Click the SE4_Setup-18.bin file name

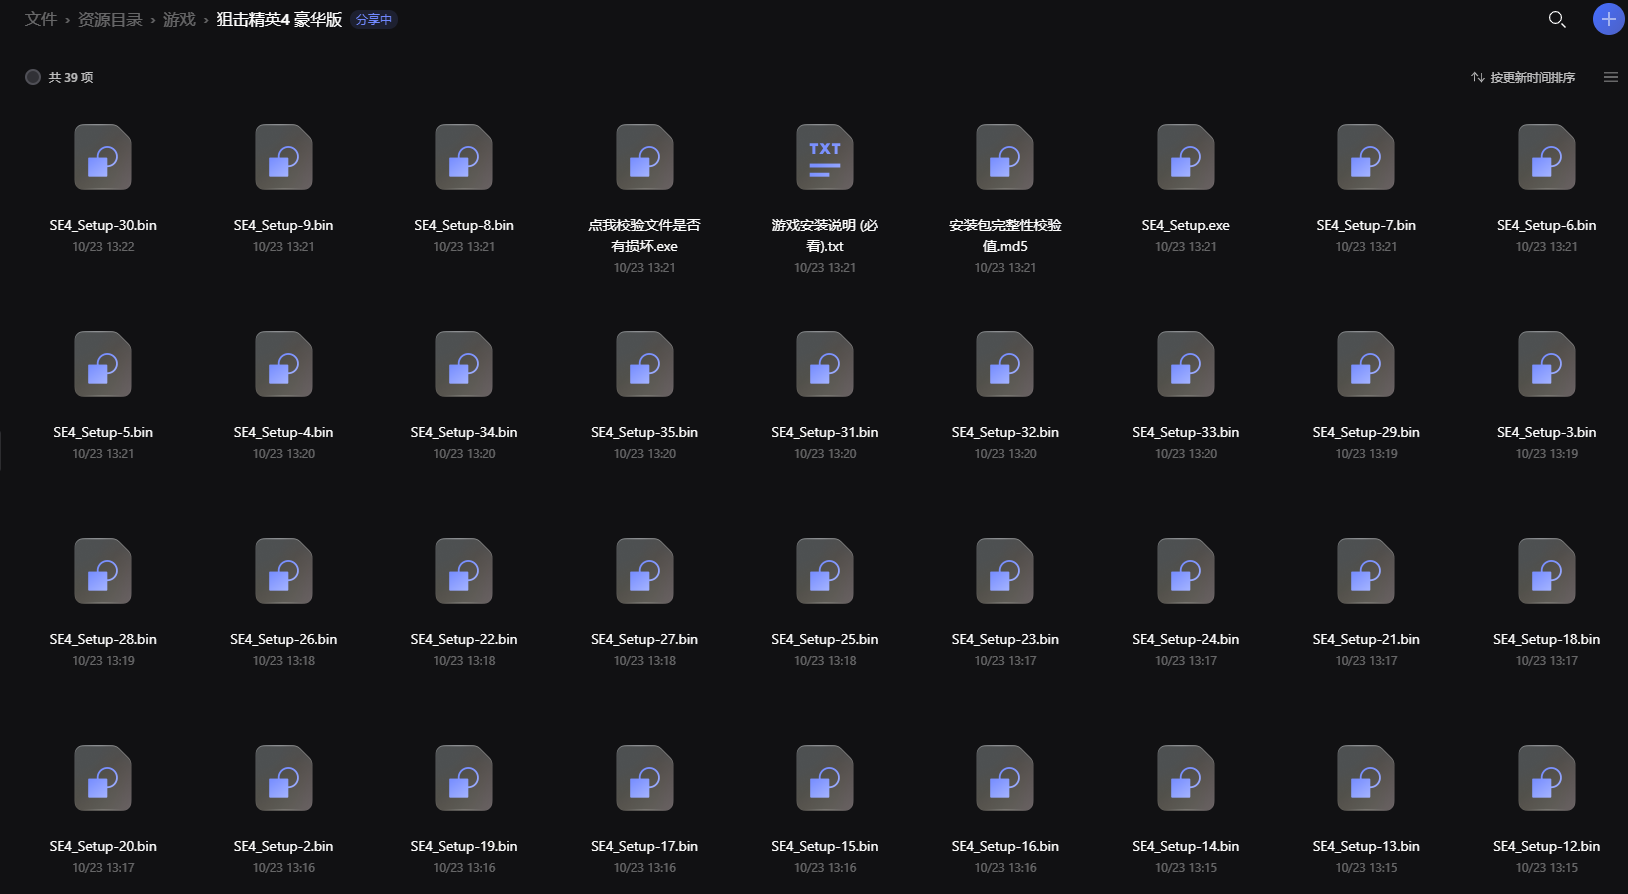click(1547, 639)
